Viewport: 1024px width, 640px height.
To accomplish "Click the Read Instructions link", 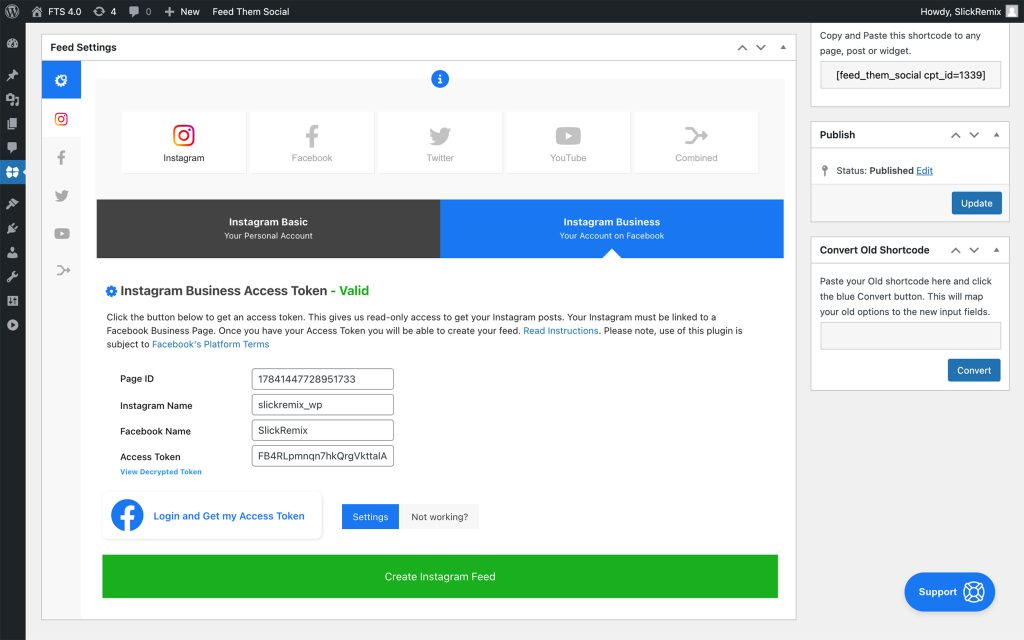I will (560, 330).
